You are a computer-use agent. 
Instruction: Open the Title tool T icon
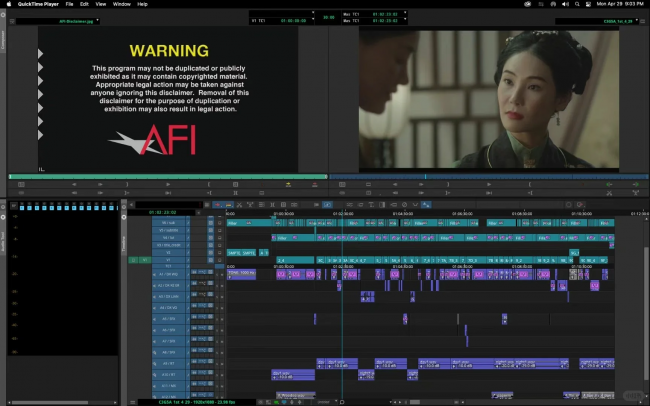(371, 204)
